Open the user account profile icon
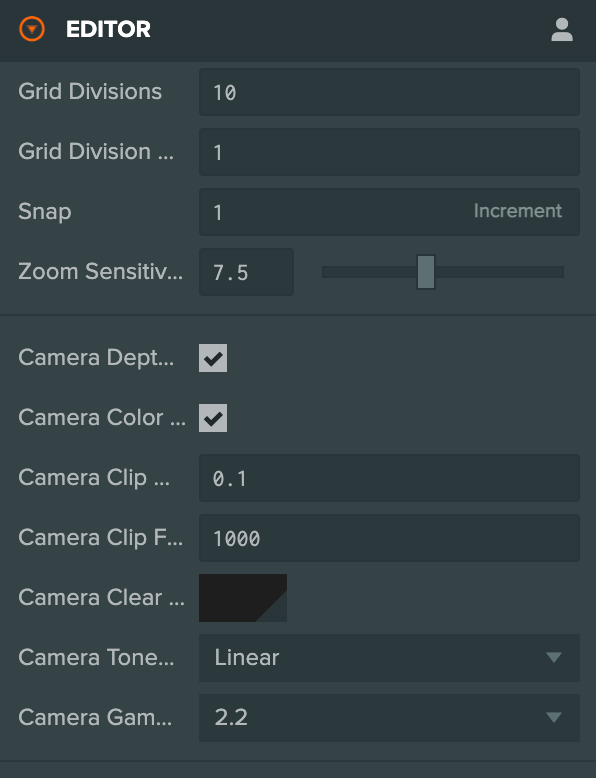 click(562, 30)
